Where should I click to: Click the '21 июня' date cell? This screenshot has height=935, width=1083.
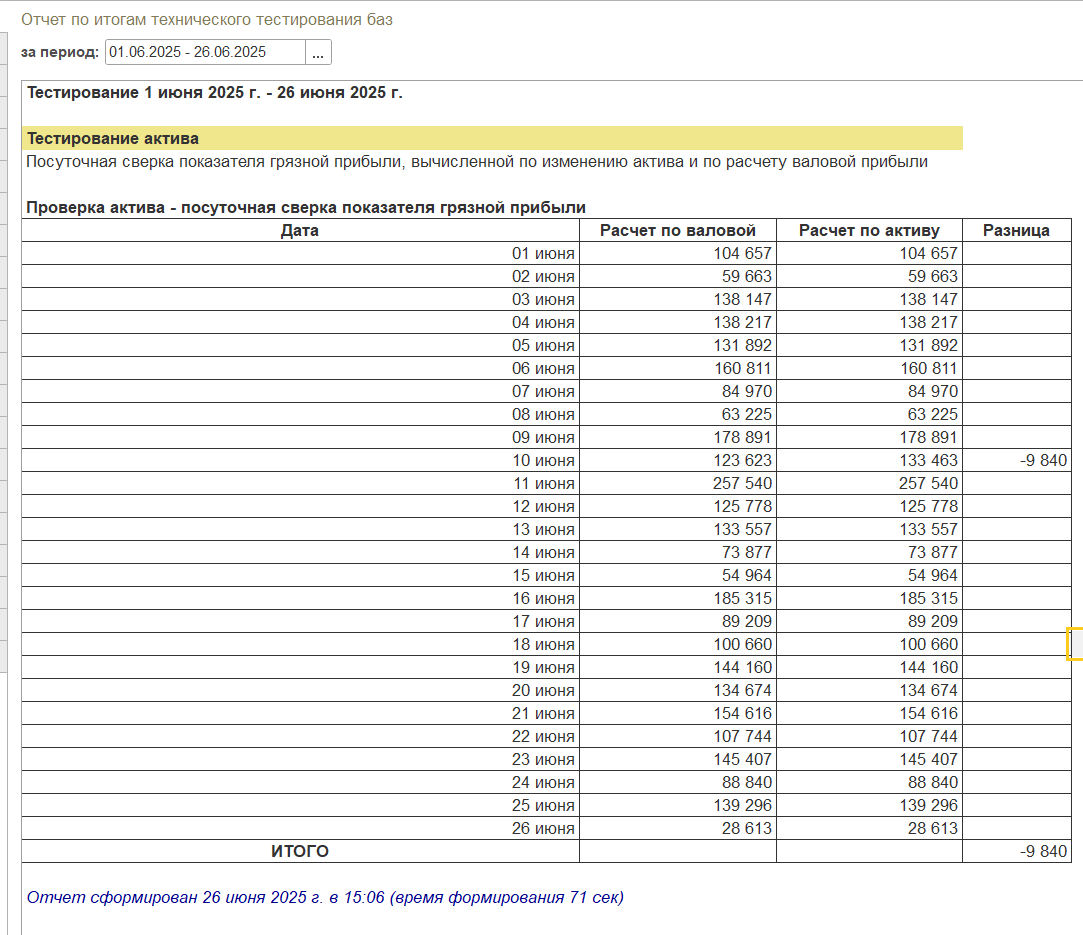(x=300, y=714)
